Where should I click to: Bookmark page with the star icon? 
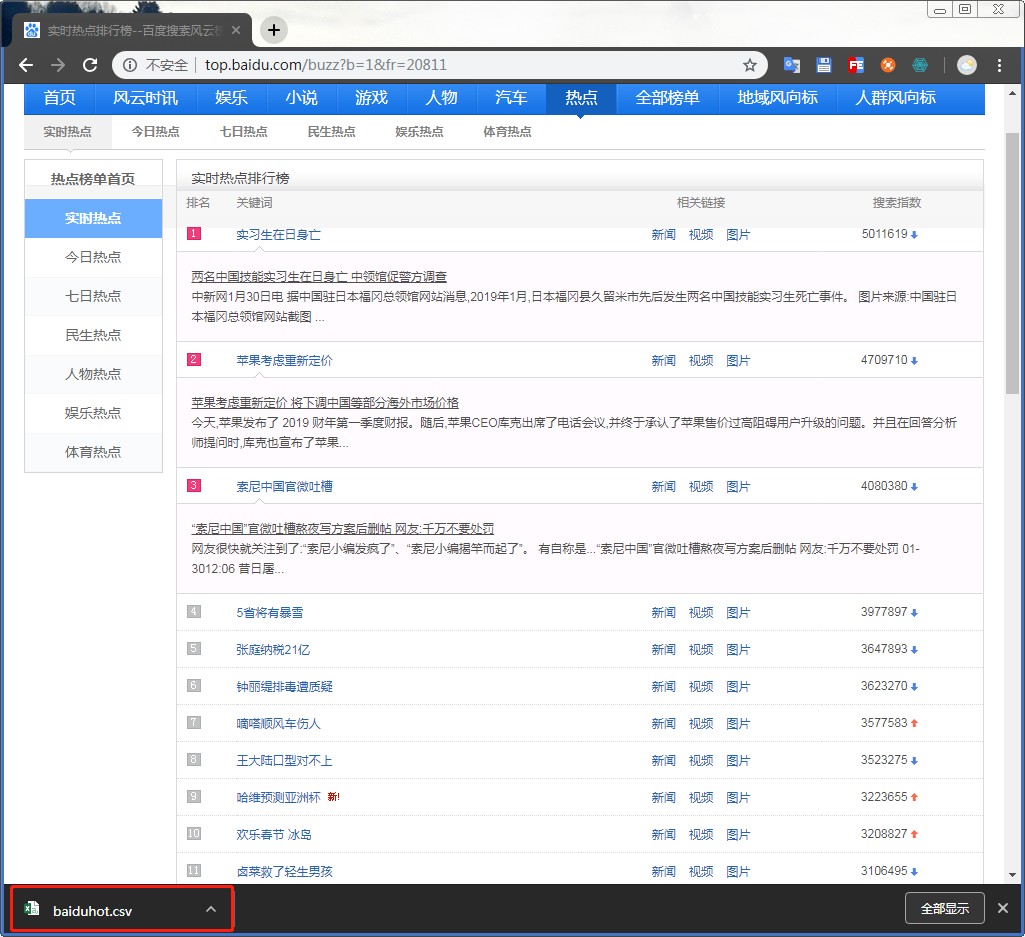point(750,65)
